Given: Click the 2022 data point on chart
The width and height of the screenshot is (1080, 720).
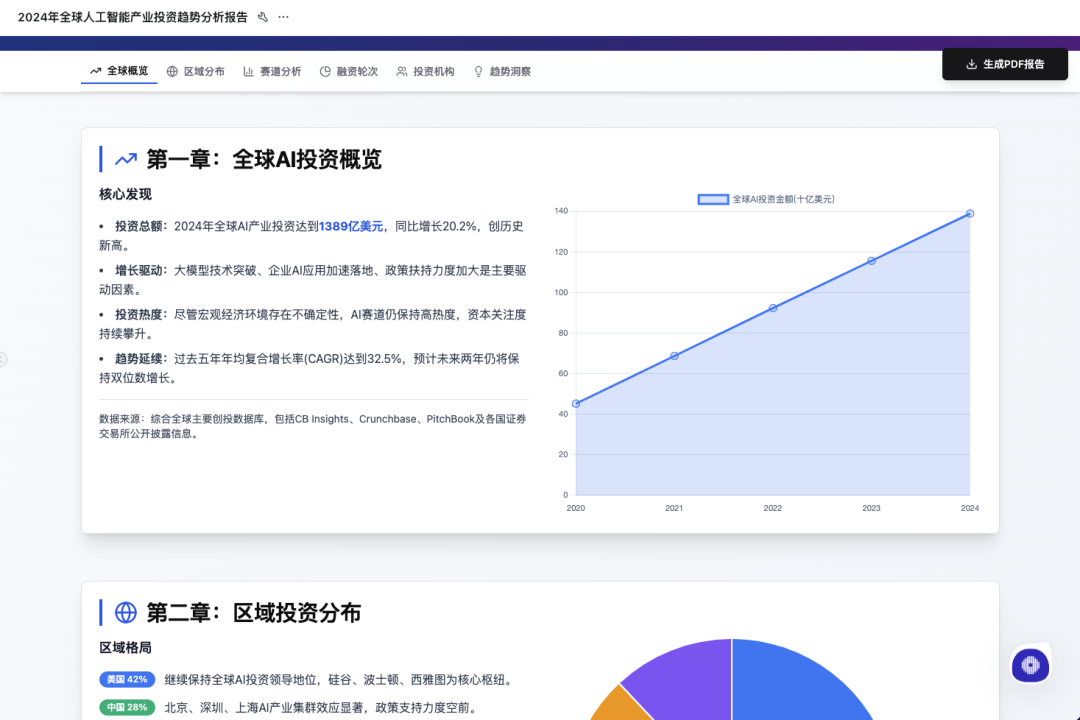Looking at the screenshot, I should click(x=773, y=308).
